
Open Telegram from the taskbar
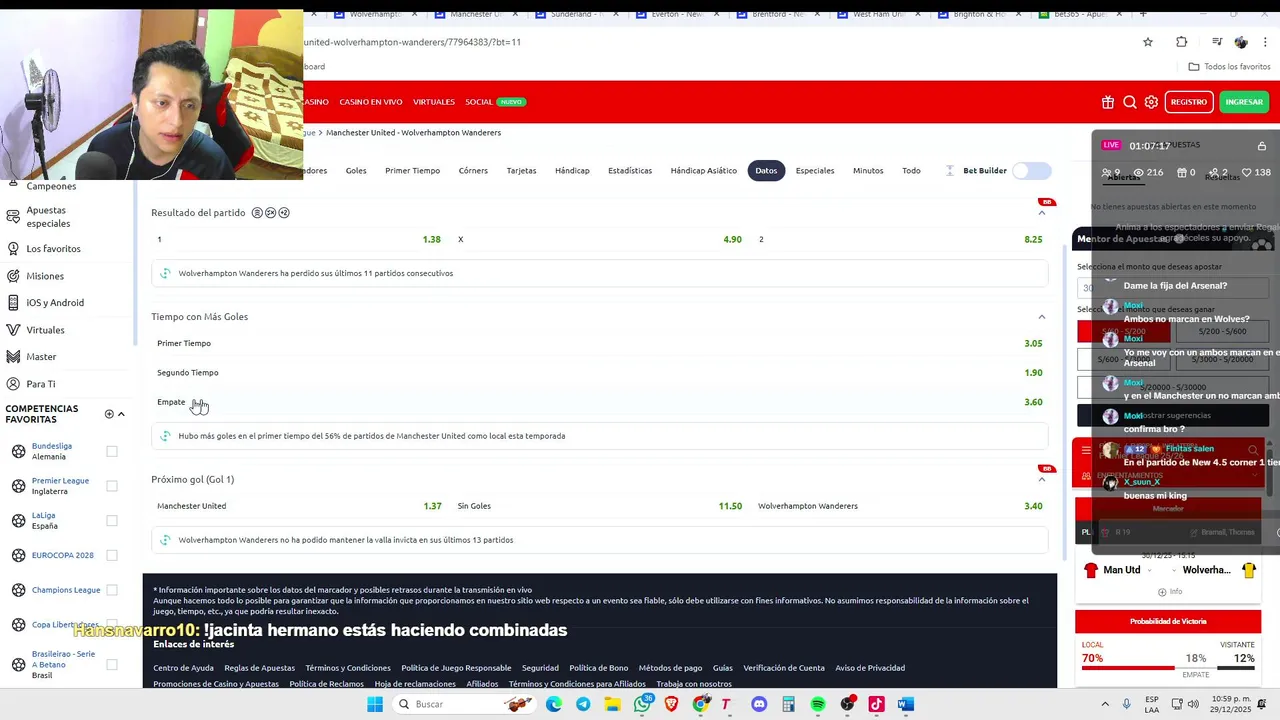pos(583,704)
